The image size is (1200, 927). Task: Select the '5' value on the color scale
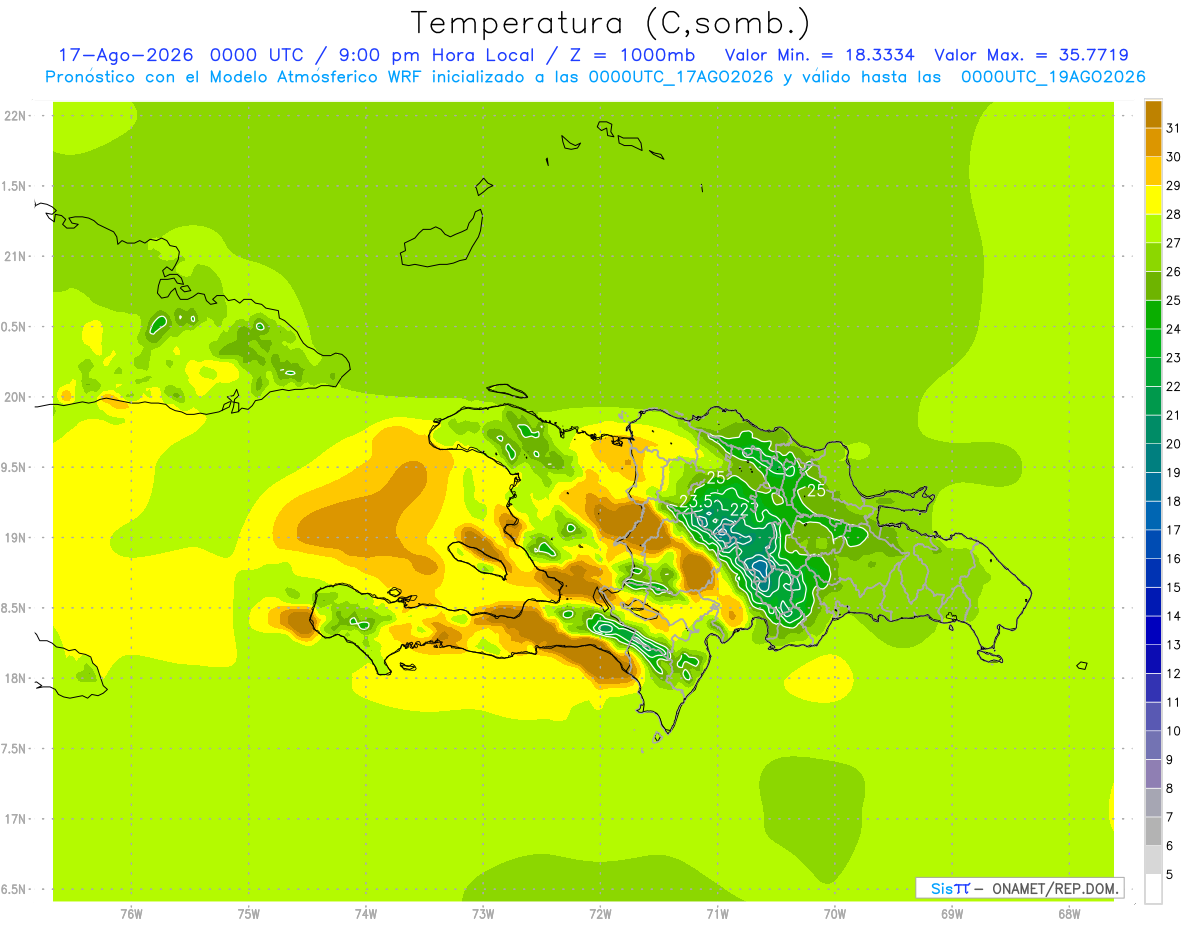point(1170,875)
